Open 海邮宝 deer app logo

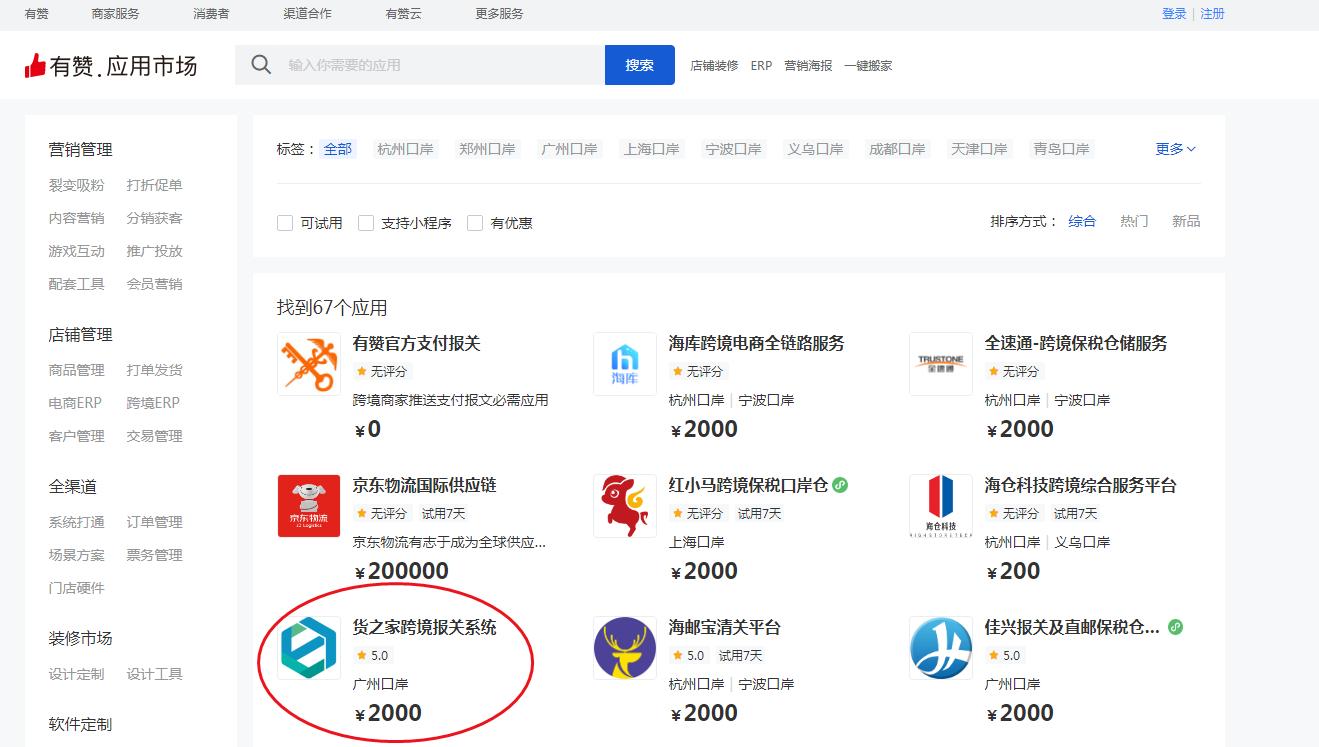625,648
